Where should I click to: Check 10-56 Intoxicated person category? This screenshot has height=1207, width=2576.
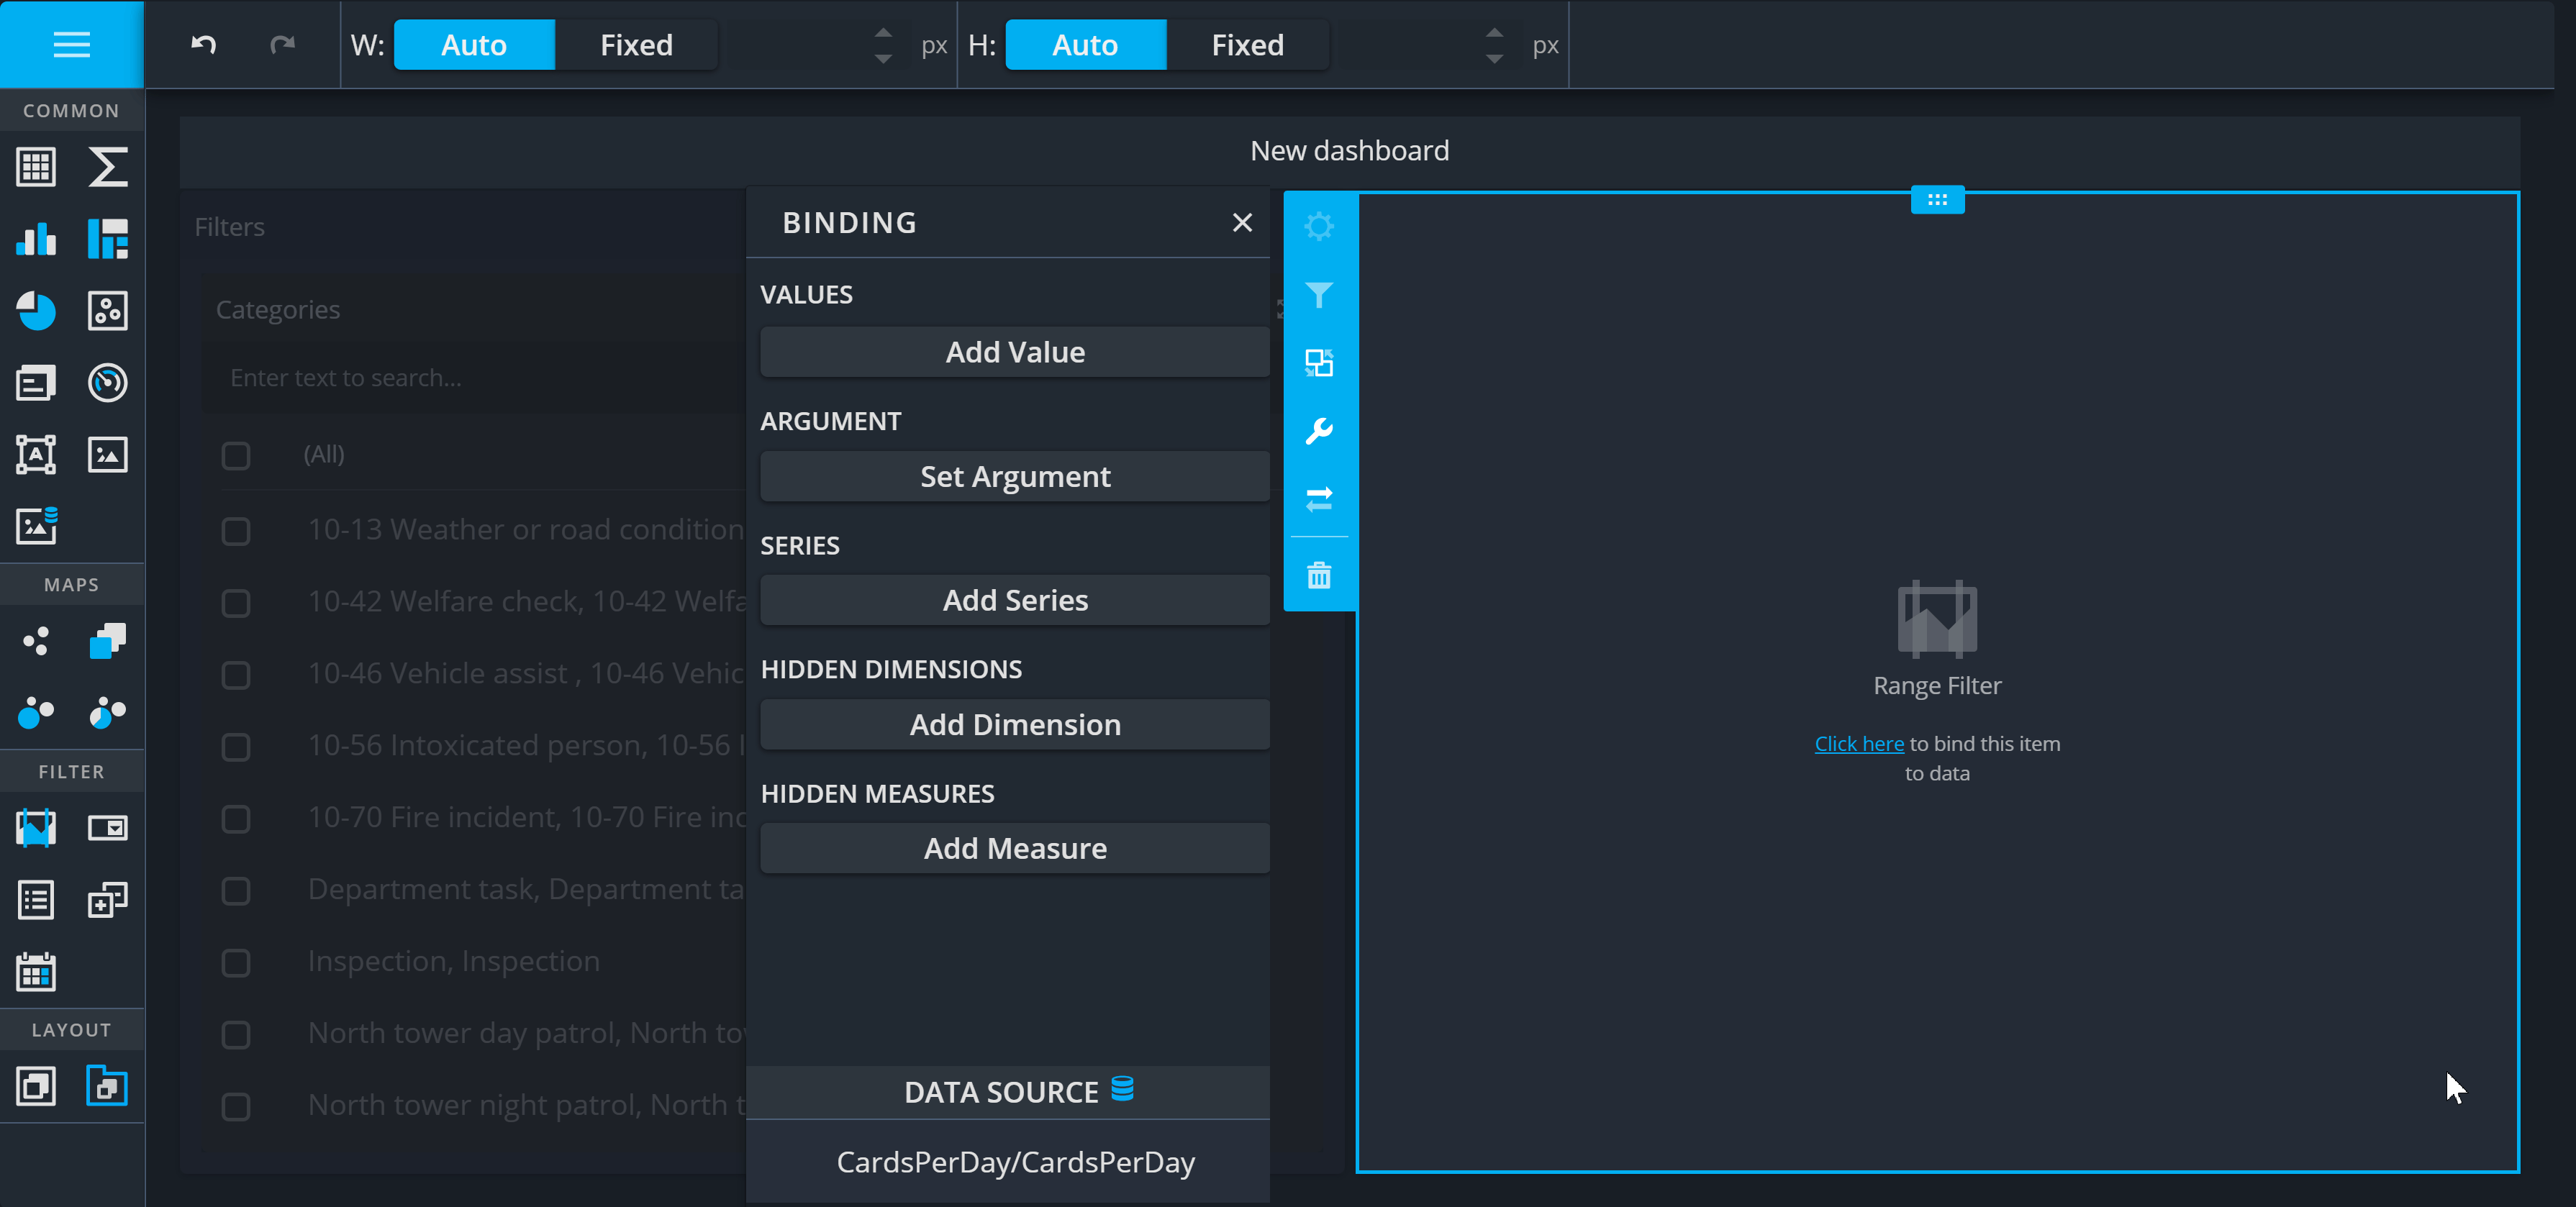pos(236,747)
